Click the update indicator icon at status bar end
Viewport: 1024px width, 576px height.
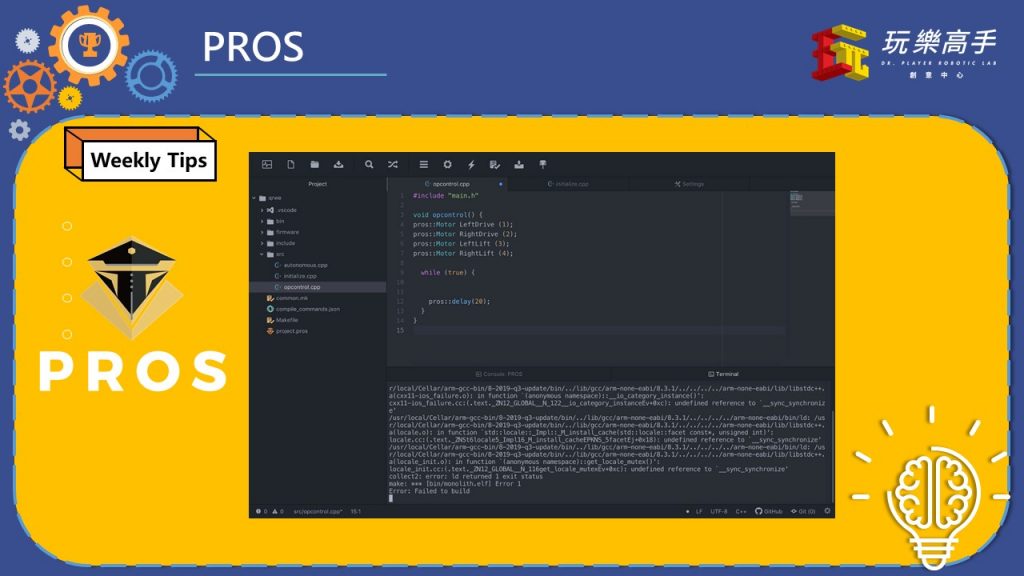[827, 511]
